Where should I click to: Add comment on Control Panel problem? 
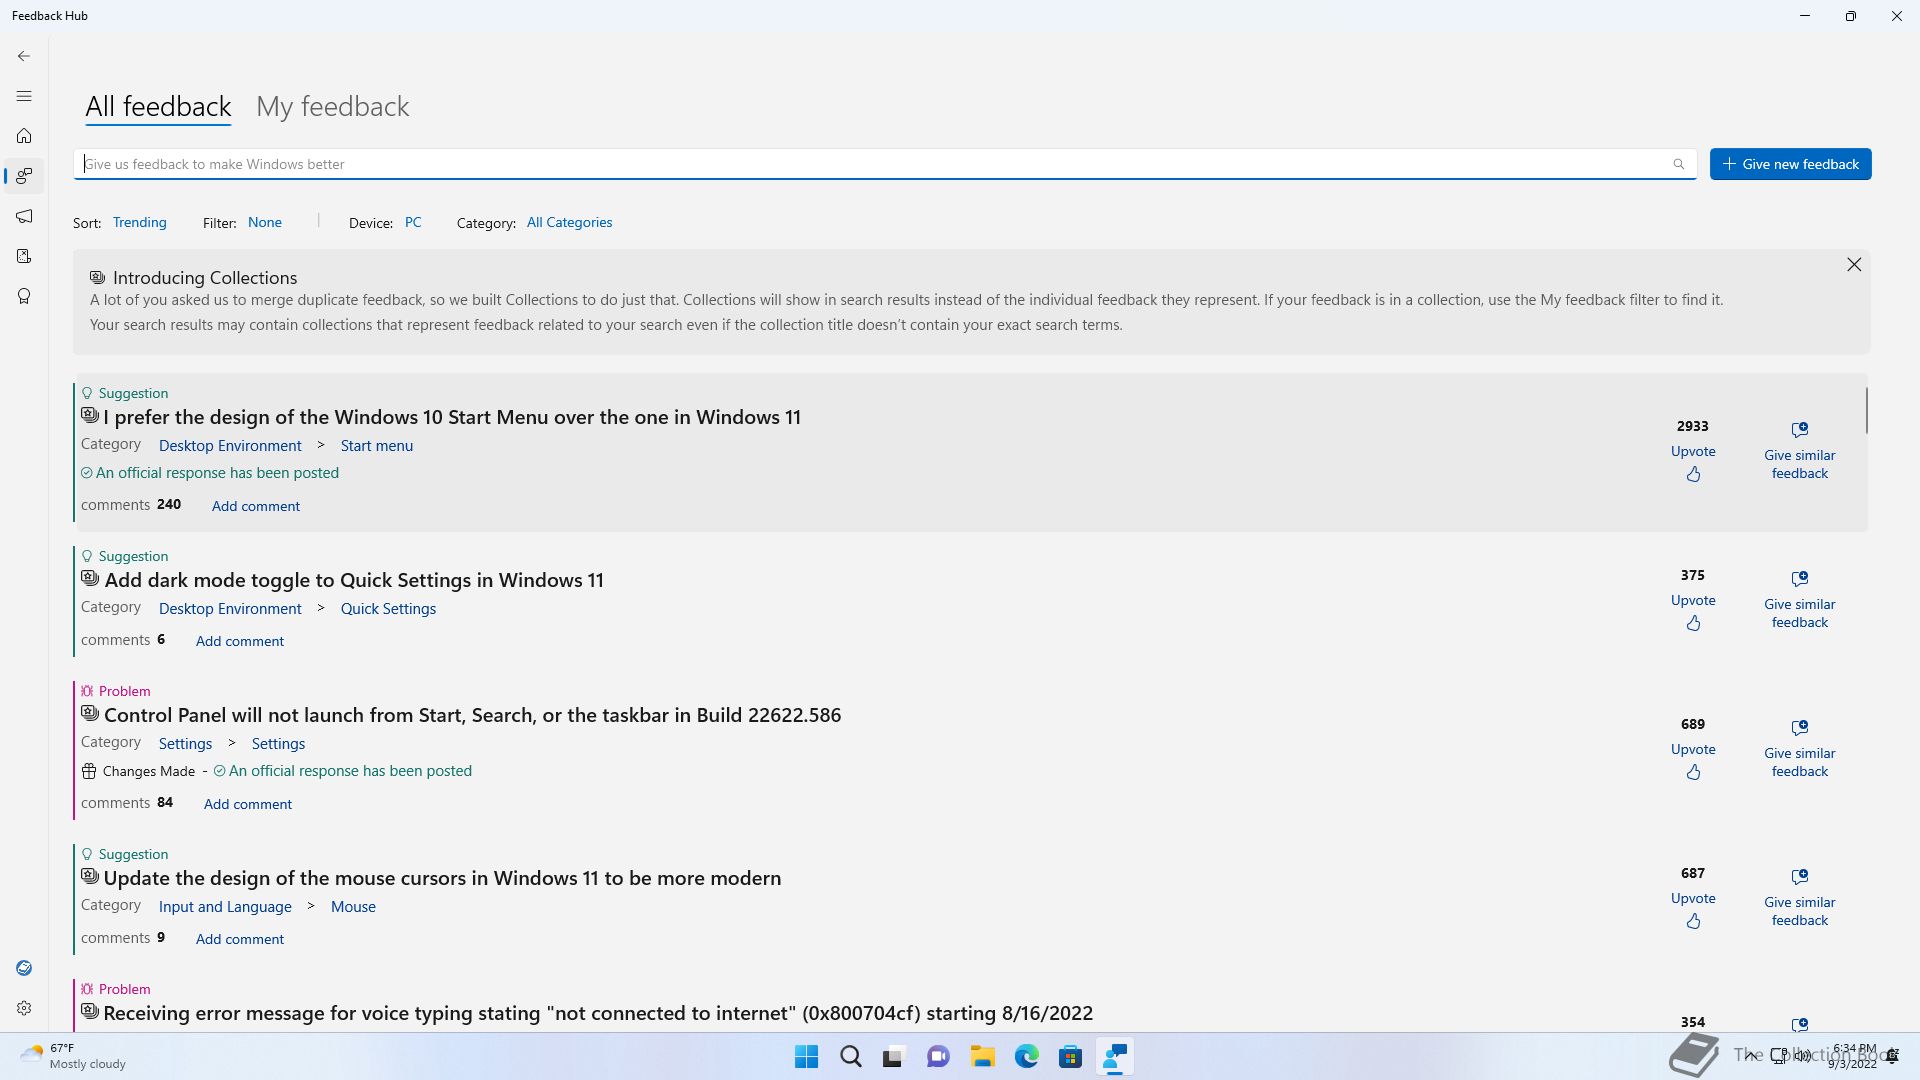(x=247, y=804)
